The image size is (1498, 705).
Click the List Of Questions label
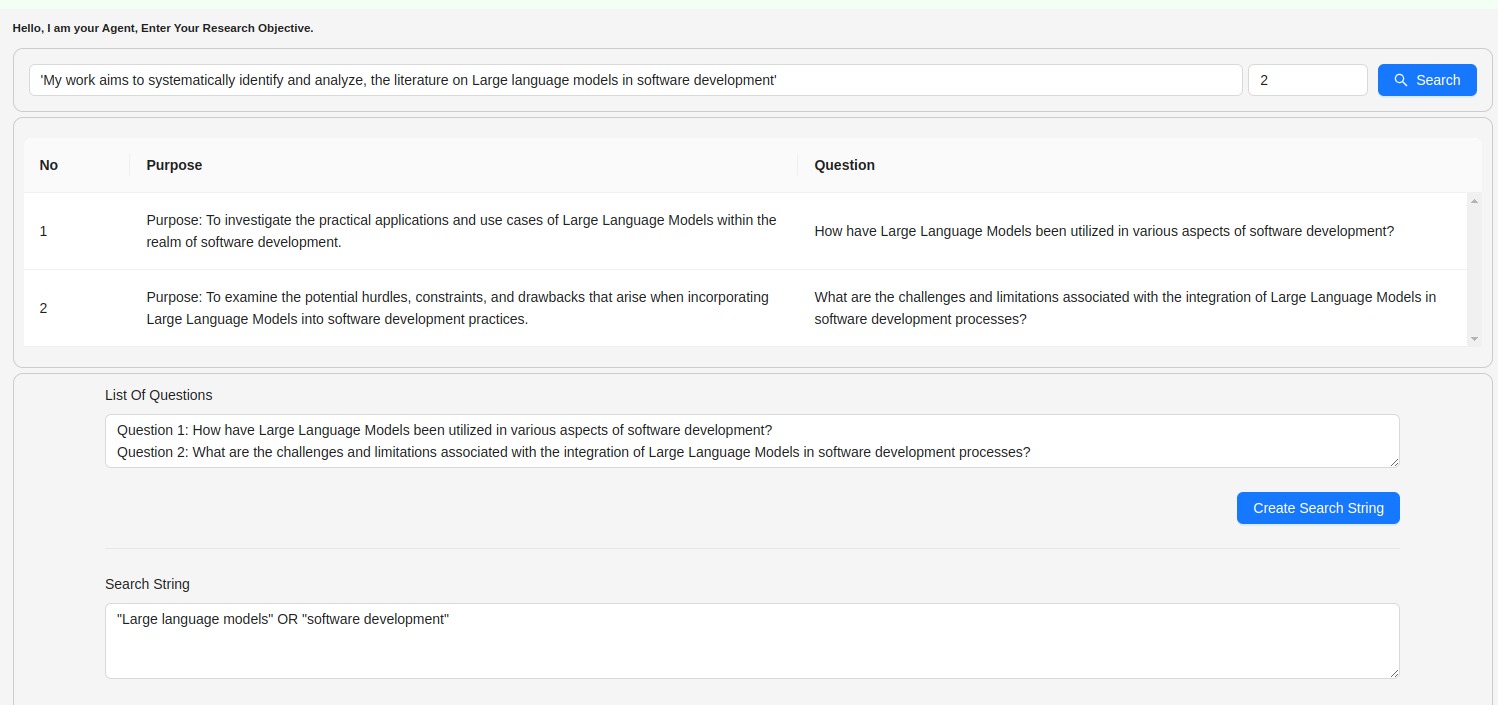tap(159, 395)
